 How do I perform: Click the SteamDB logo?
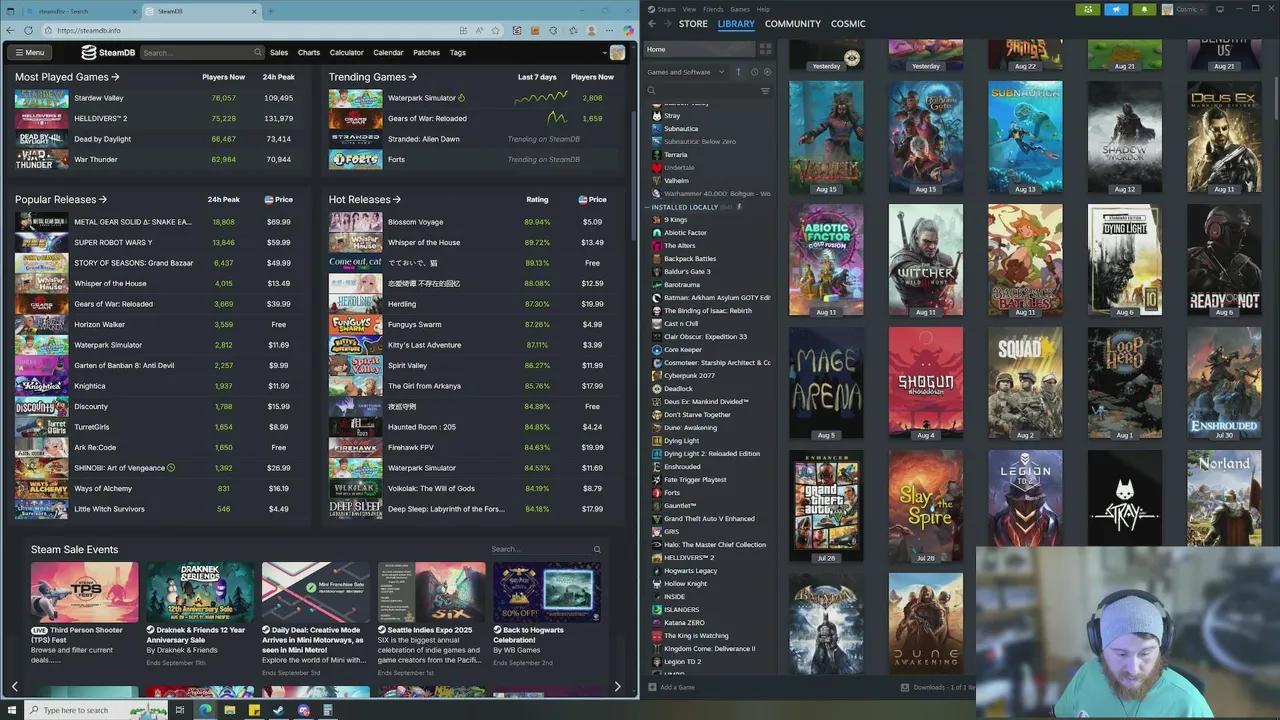(108, 53)
